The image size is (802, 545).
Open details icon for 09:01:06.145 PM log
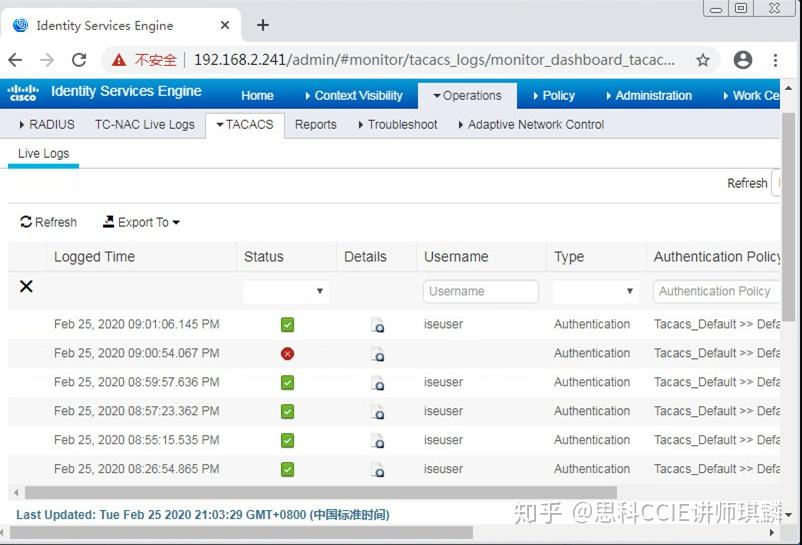click(377, 325)
